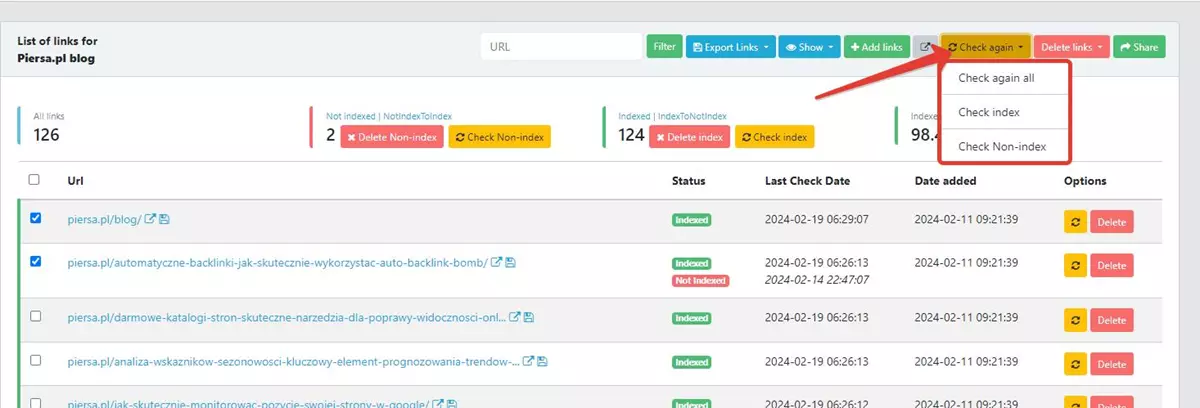The height and width of the screenshot is (408, 1200).
Task: Click the date 2024-02-19 06:29:07
Action: coord(816,218)
